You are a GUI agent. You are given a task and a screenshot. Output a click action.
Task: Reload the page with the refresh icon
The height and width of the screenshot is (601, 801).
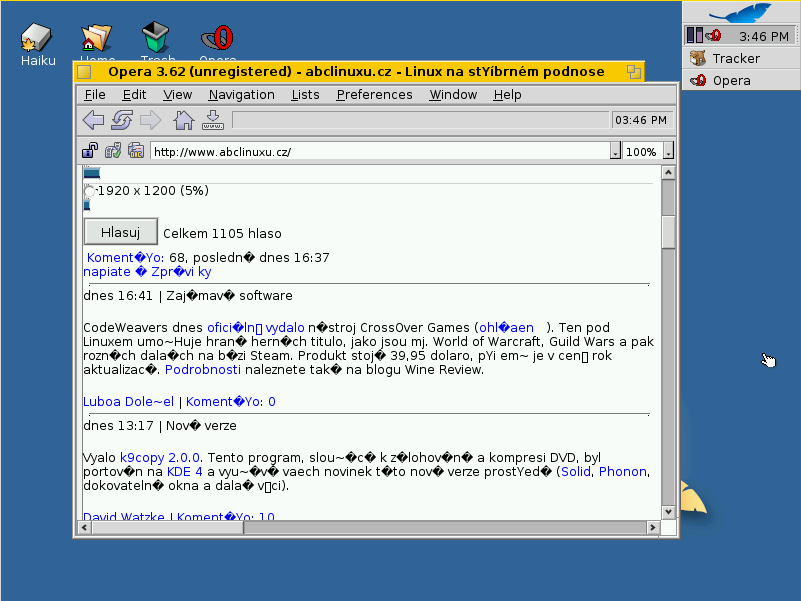[x=122, y=120]
